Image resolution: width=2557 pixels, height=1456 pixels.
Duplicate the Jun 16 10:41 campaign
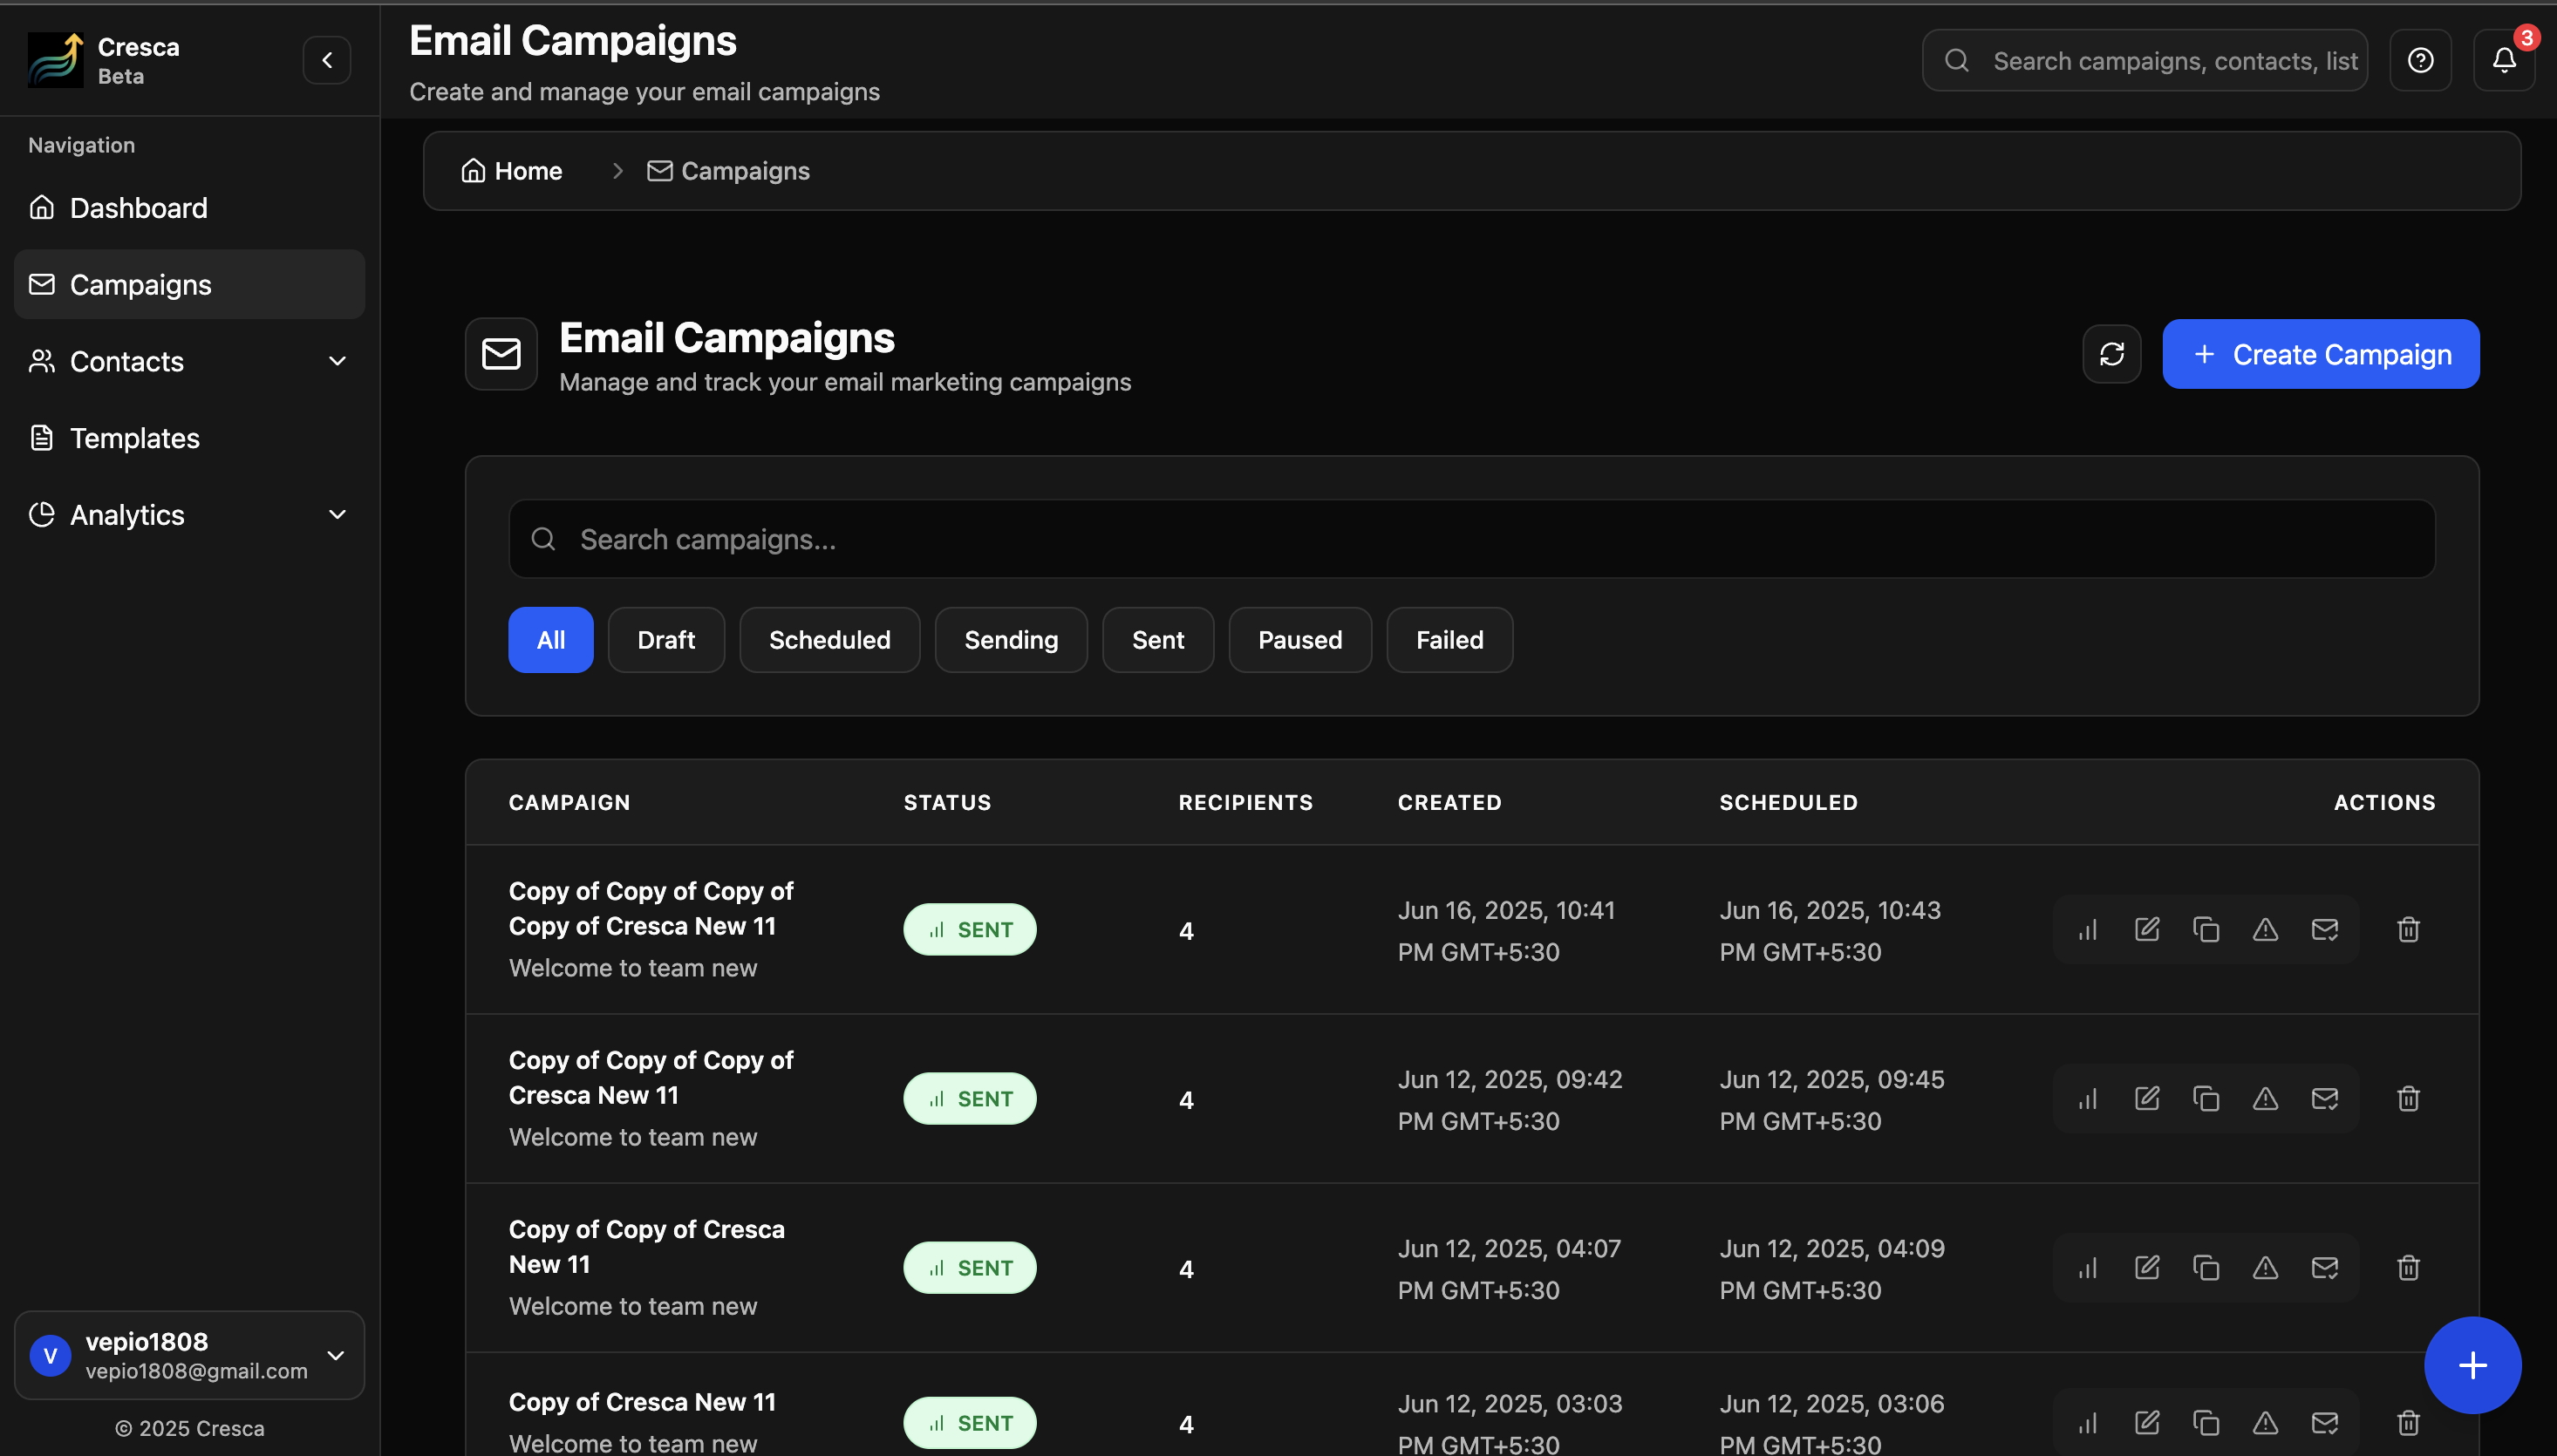pyautogui.click(x=2206, y=930)
